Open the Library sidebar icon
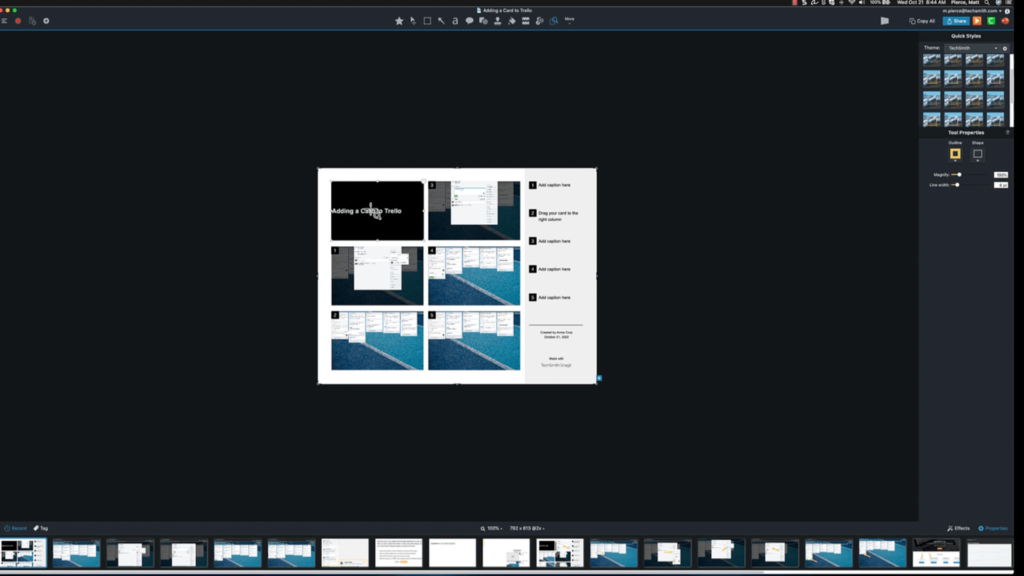1024x576 pixels. (x=5, y=21)
